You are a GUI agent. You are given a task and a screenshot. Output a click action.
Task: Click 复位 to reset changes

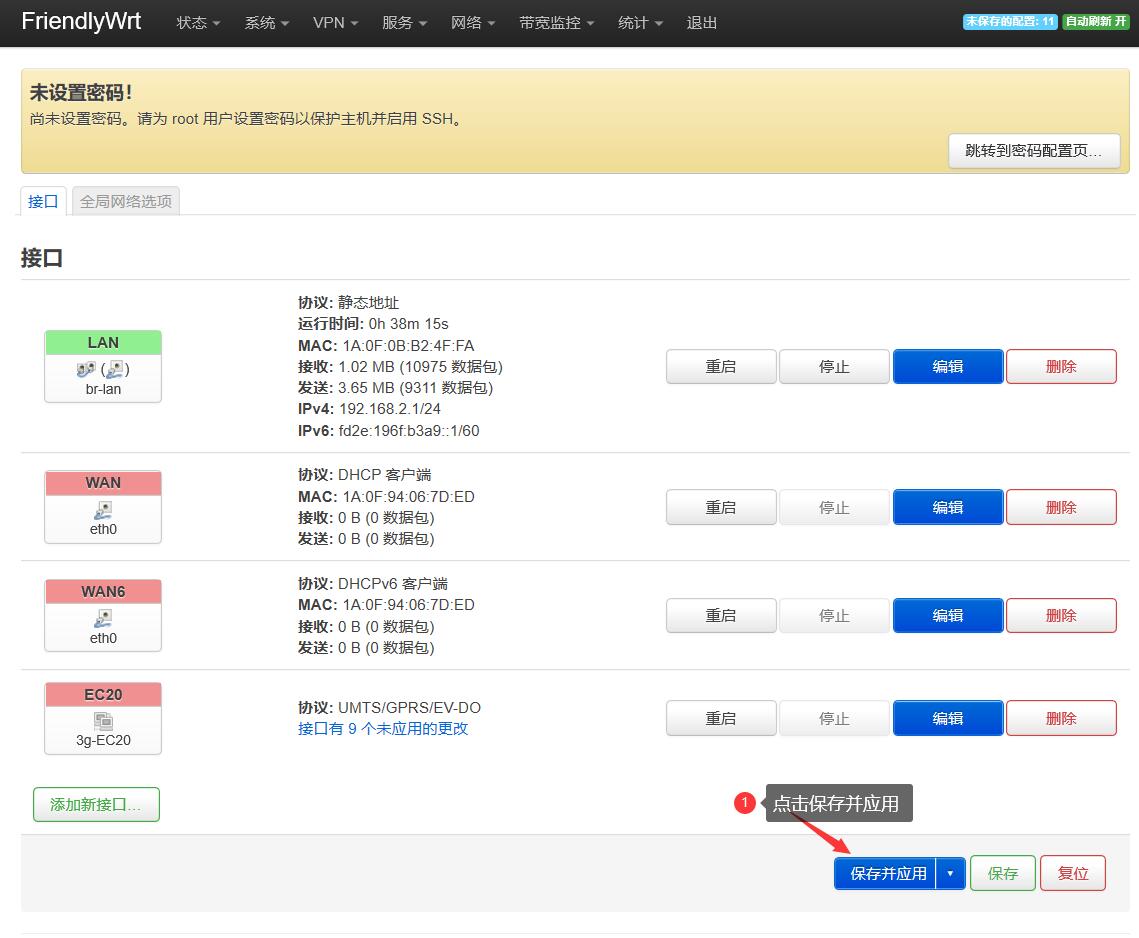coord(1073,872)
